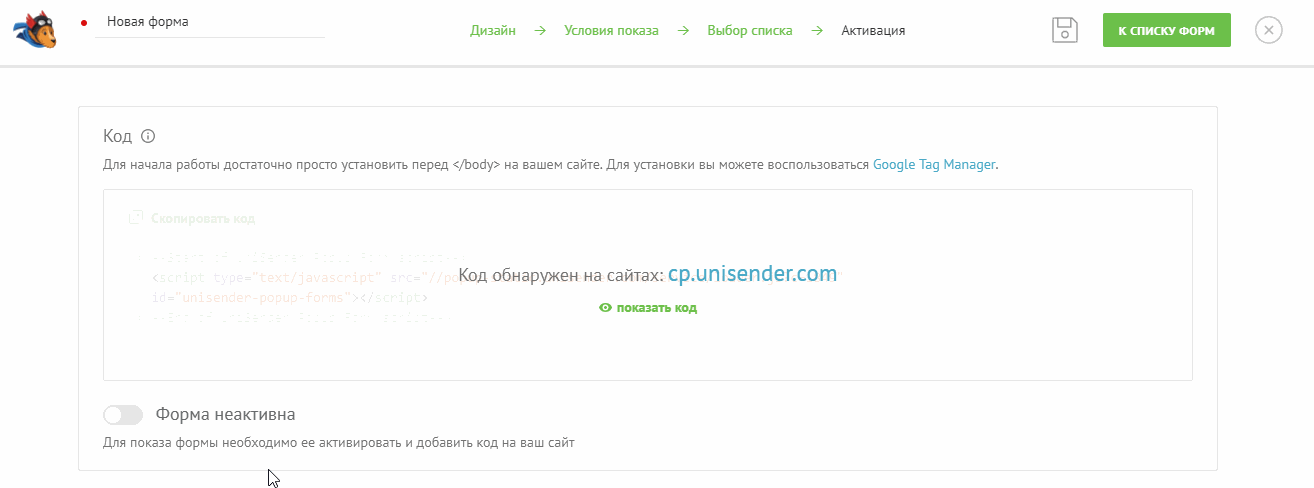Click the activation hint text under the toggle

coord(339,441)
